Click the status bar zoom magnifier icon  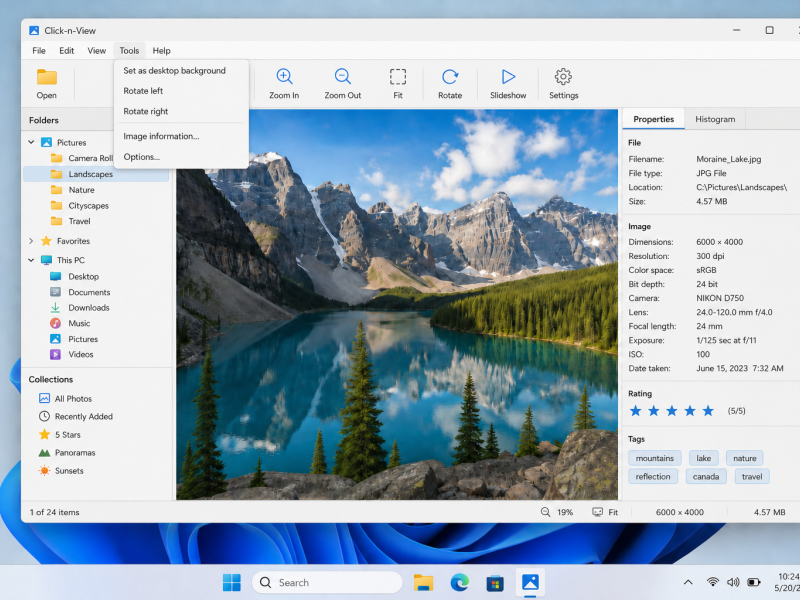tap(545, 512)
